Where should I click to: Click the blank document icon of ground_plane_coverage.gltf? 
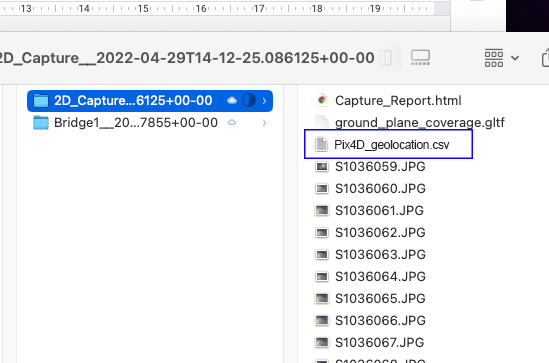click(x=322, y=123)
